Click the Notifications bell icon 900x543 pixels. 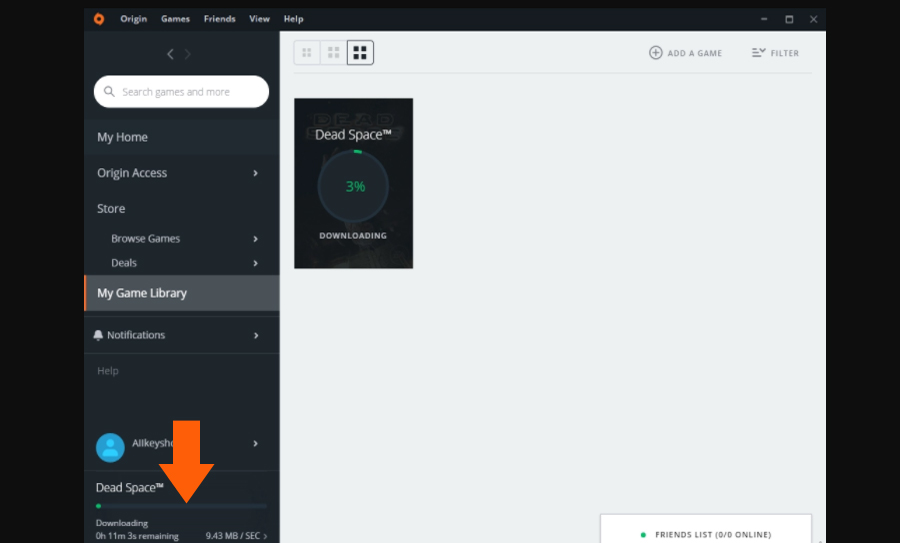[98, 335]
